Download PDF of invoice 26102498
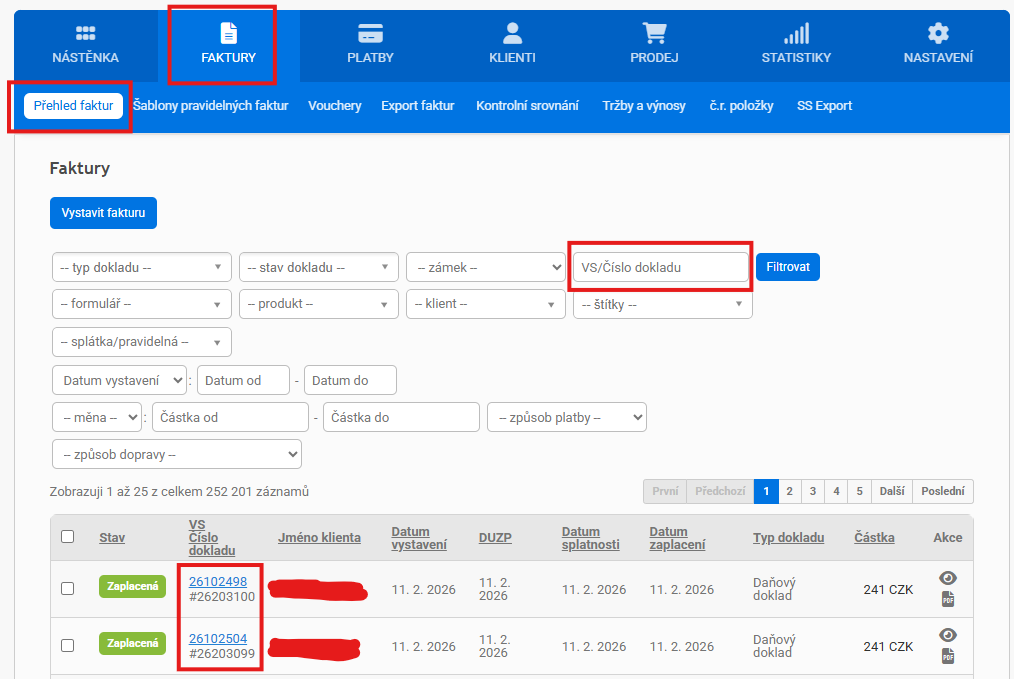This screenshot has width=1014, height=679. pyautogui.click(x=947, y=599)
